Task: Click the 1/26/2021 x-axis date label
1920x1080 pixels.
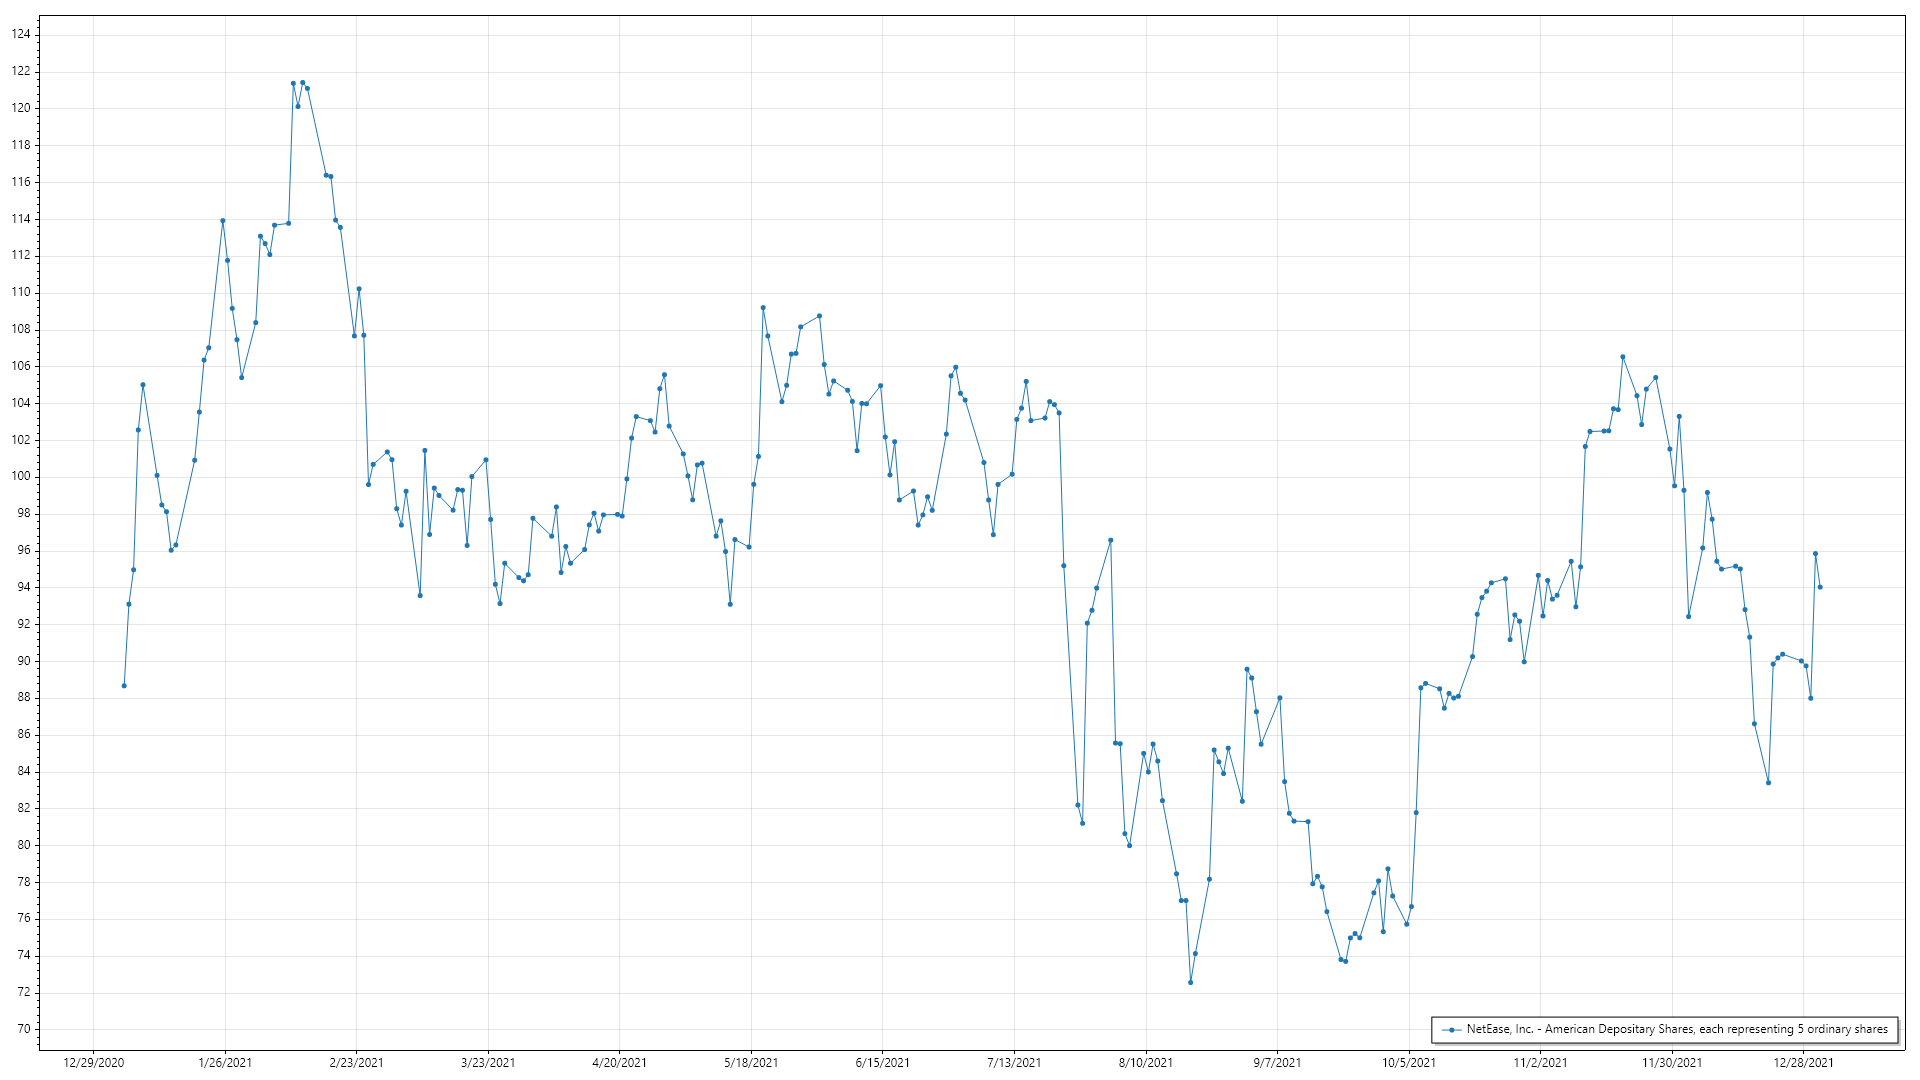Action: tap(225, 1062)
